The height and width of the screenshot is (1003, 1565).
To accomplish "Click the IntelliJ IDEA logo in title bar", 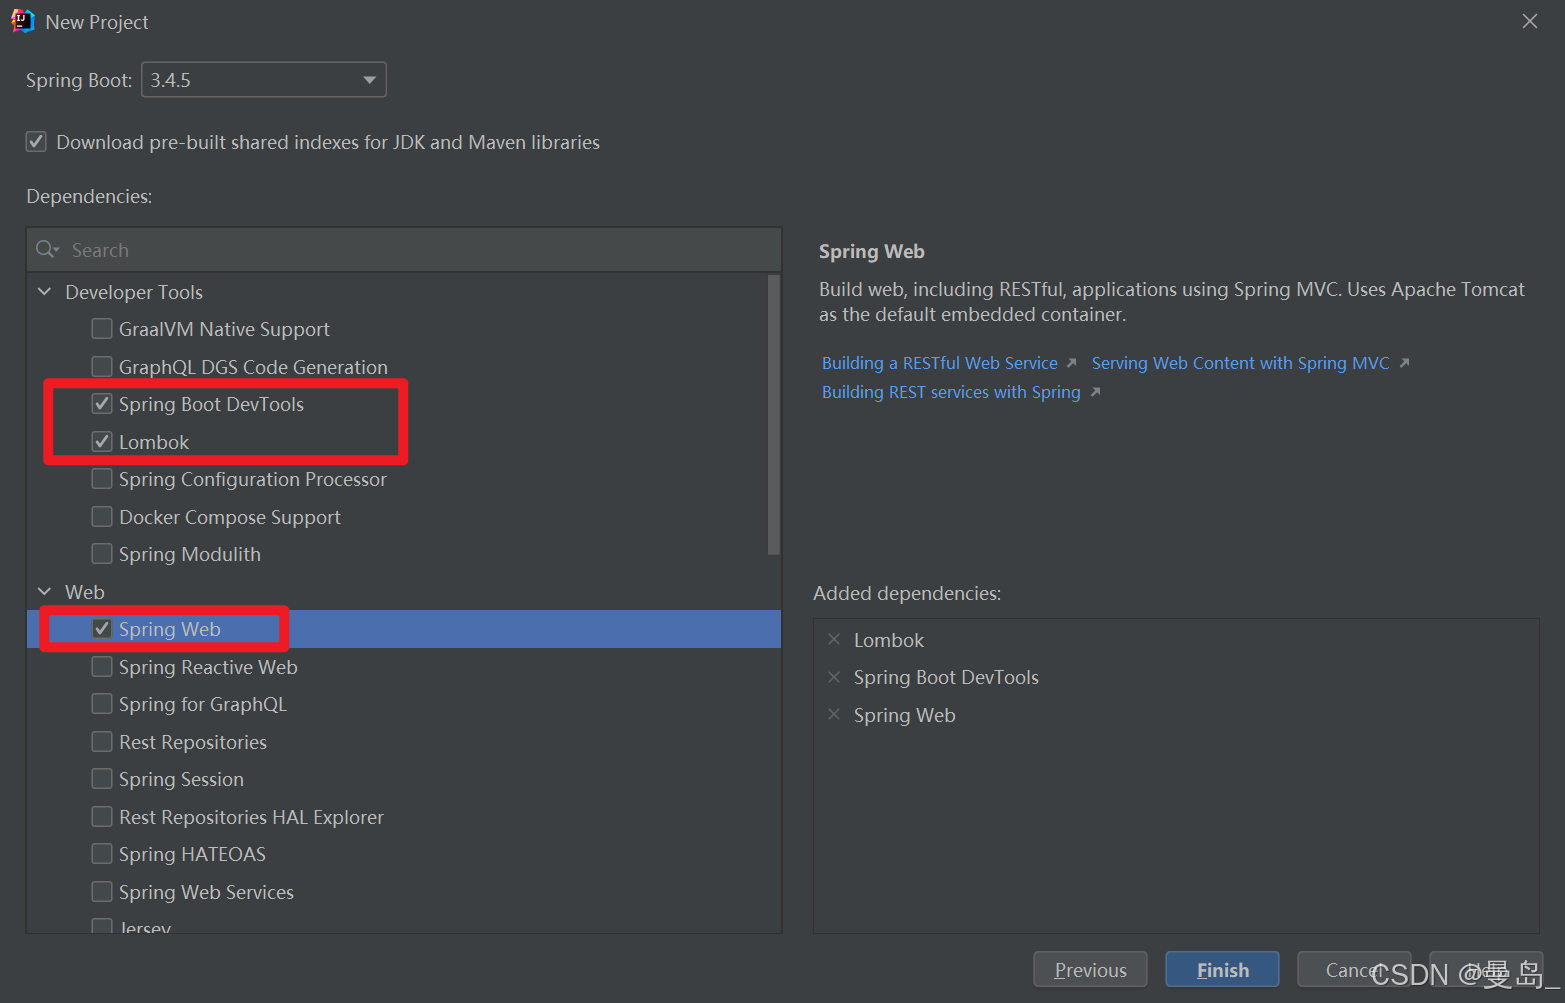I will click(x=22, y=21).
